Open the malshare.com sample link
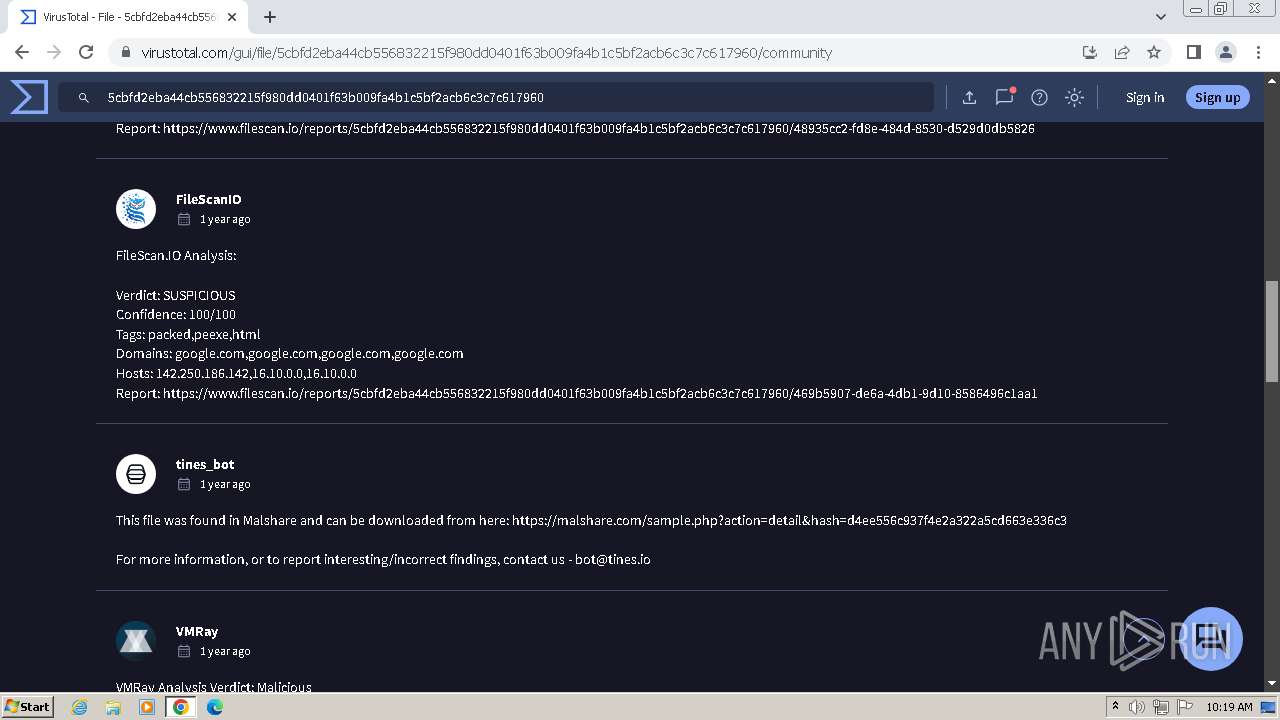This screenshot has height=720, width=1280. tap(789, 520)
